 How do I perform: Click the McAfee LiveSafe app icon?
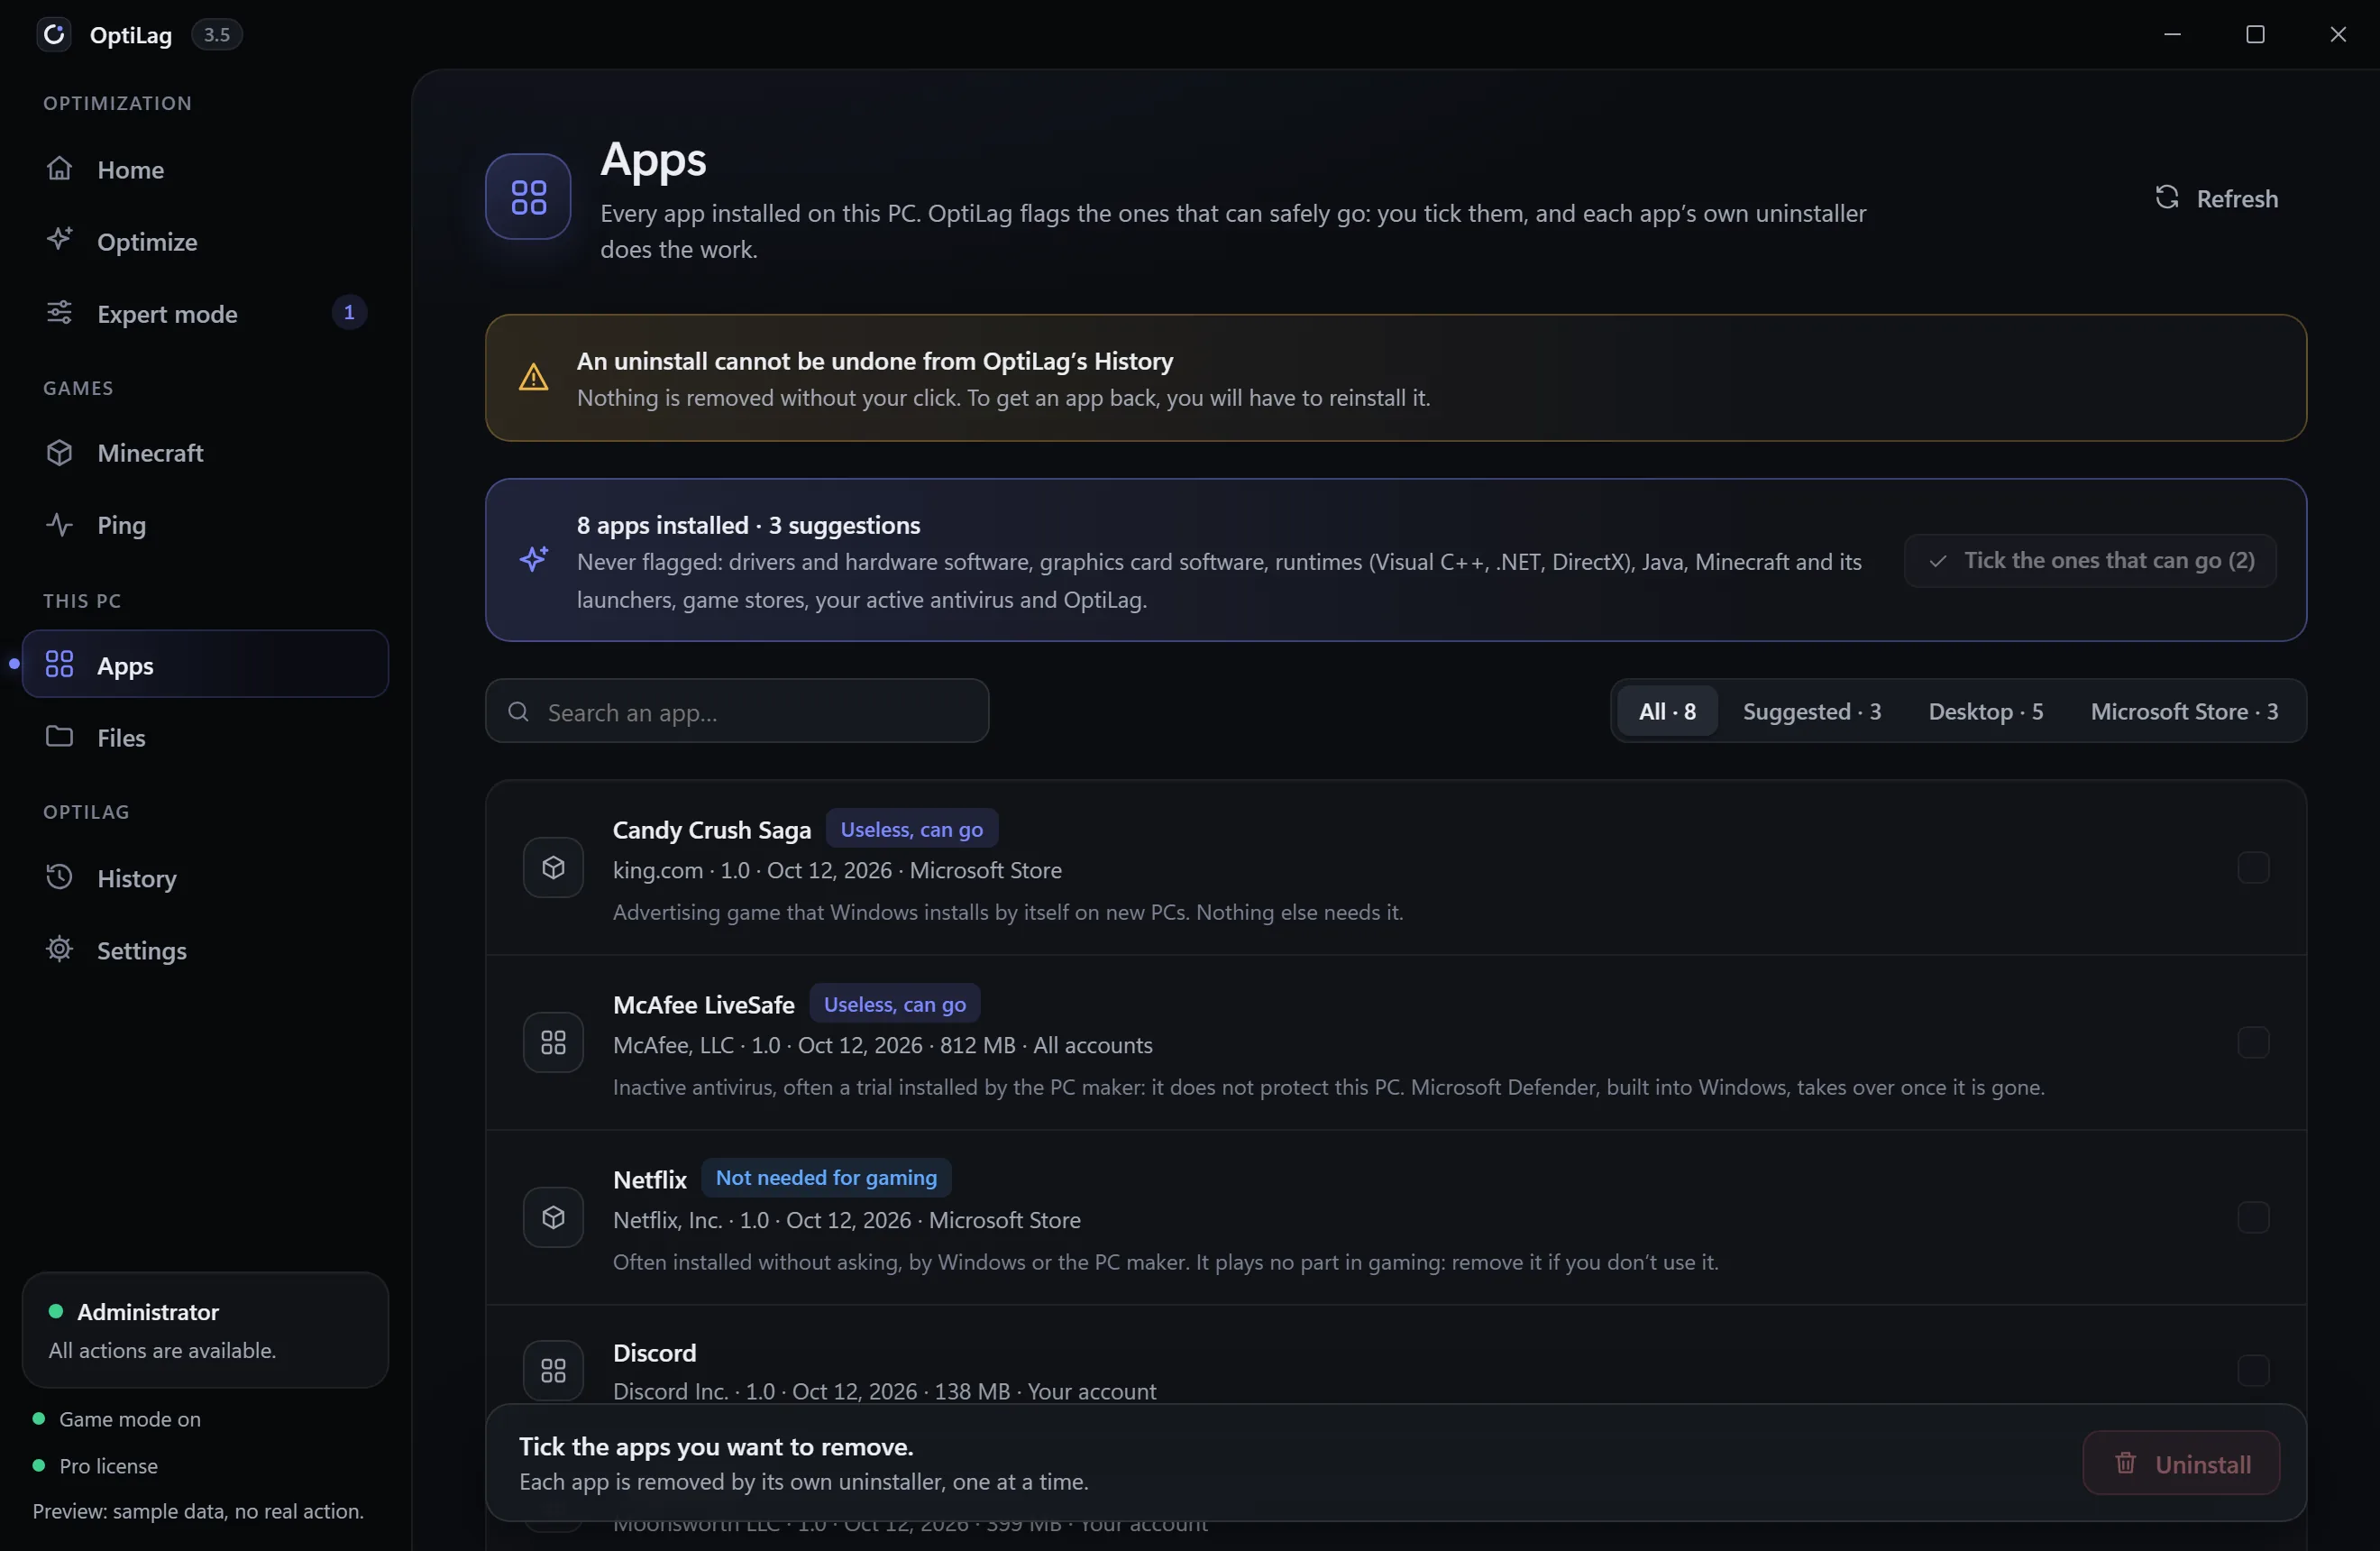(553, 1043)
